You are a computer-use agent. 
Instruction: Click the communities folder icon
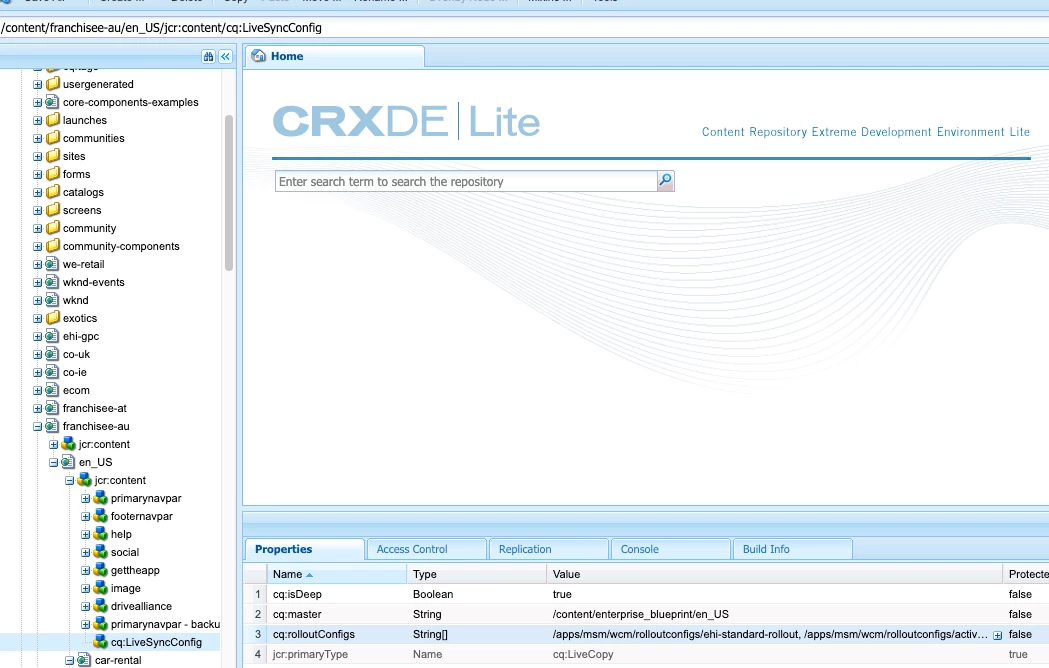[53, 139]
